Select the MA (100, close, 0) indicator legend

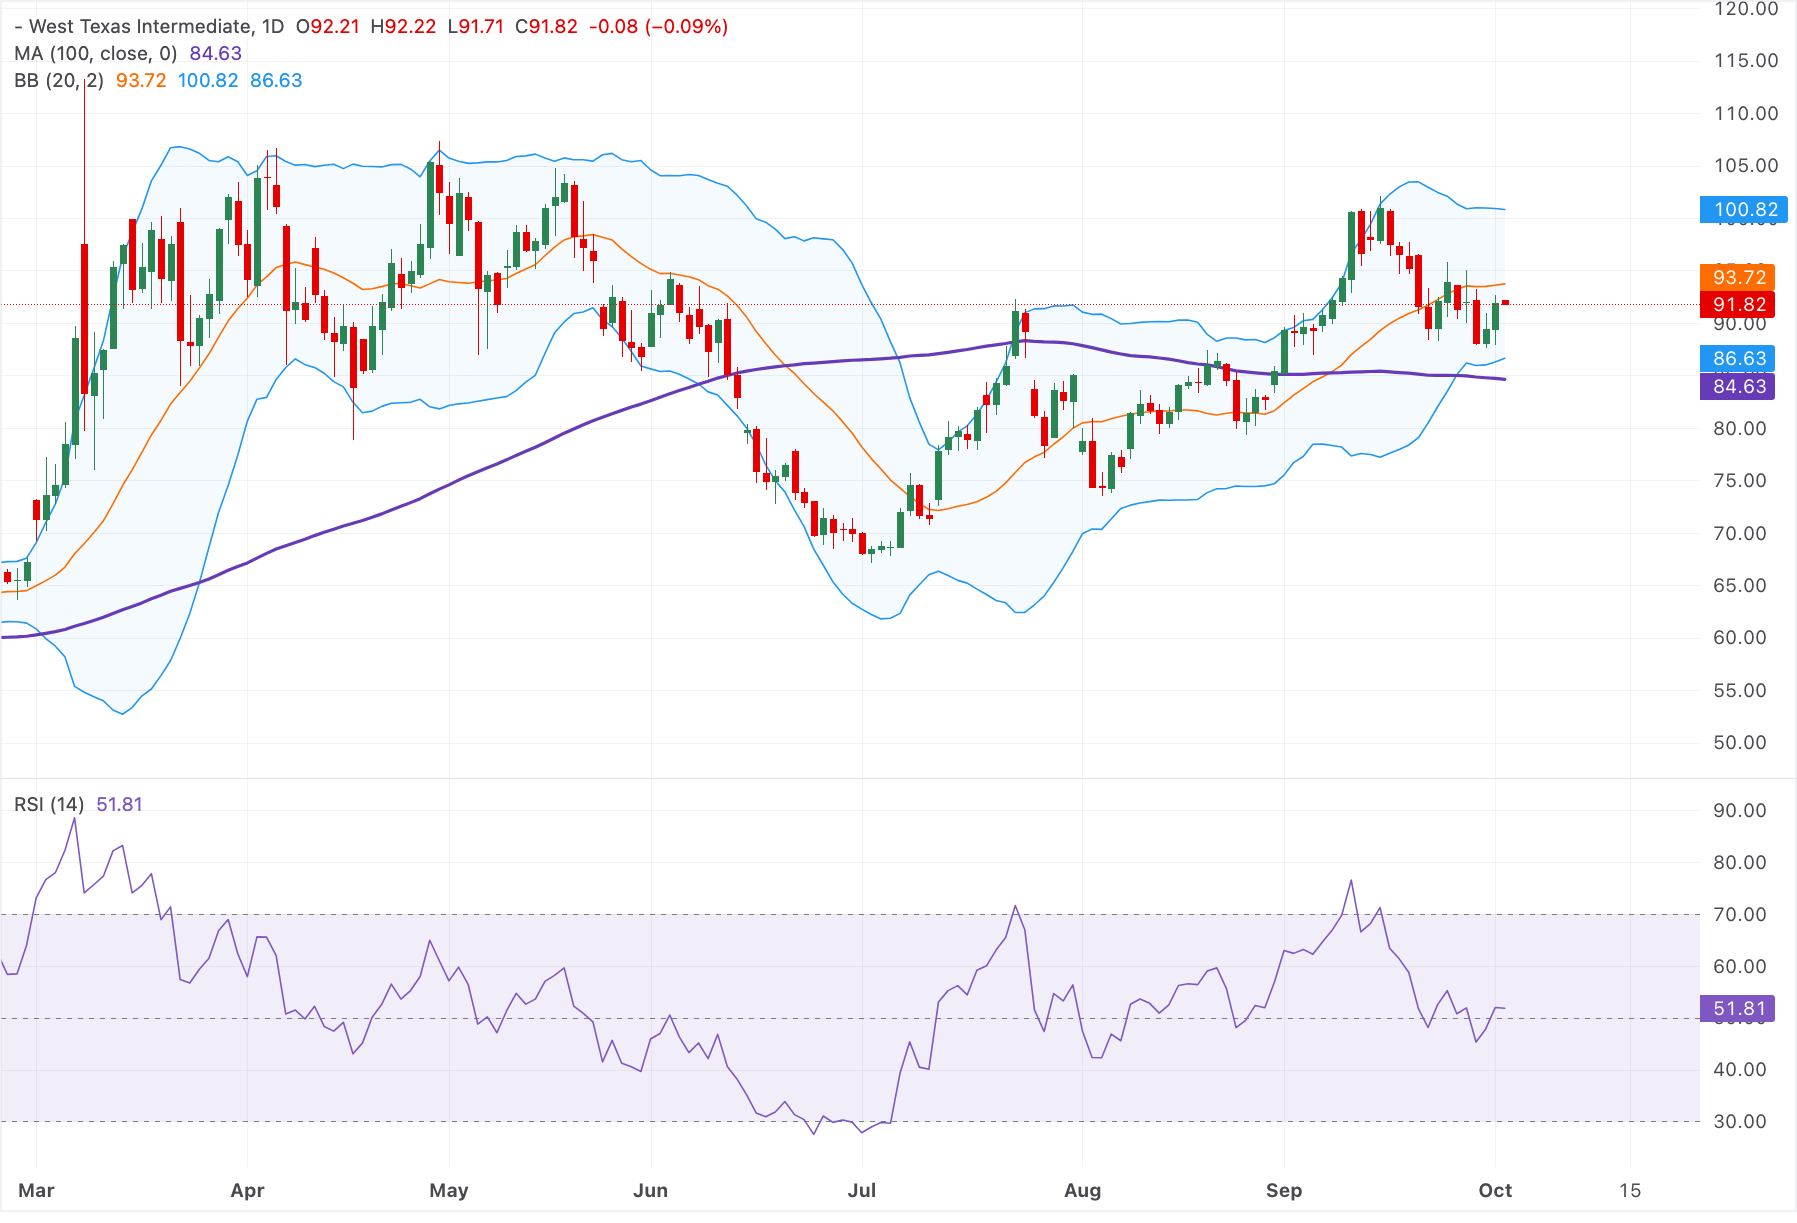click(x=95, y=53)
